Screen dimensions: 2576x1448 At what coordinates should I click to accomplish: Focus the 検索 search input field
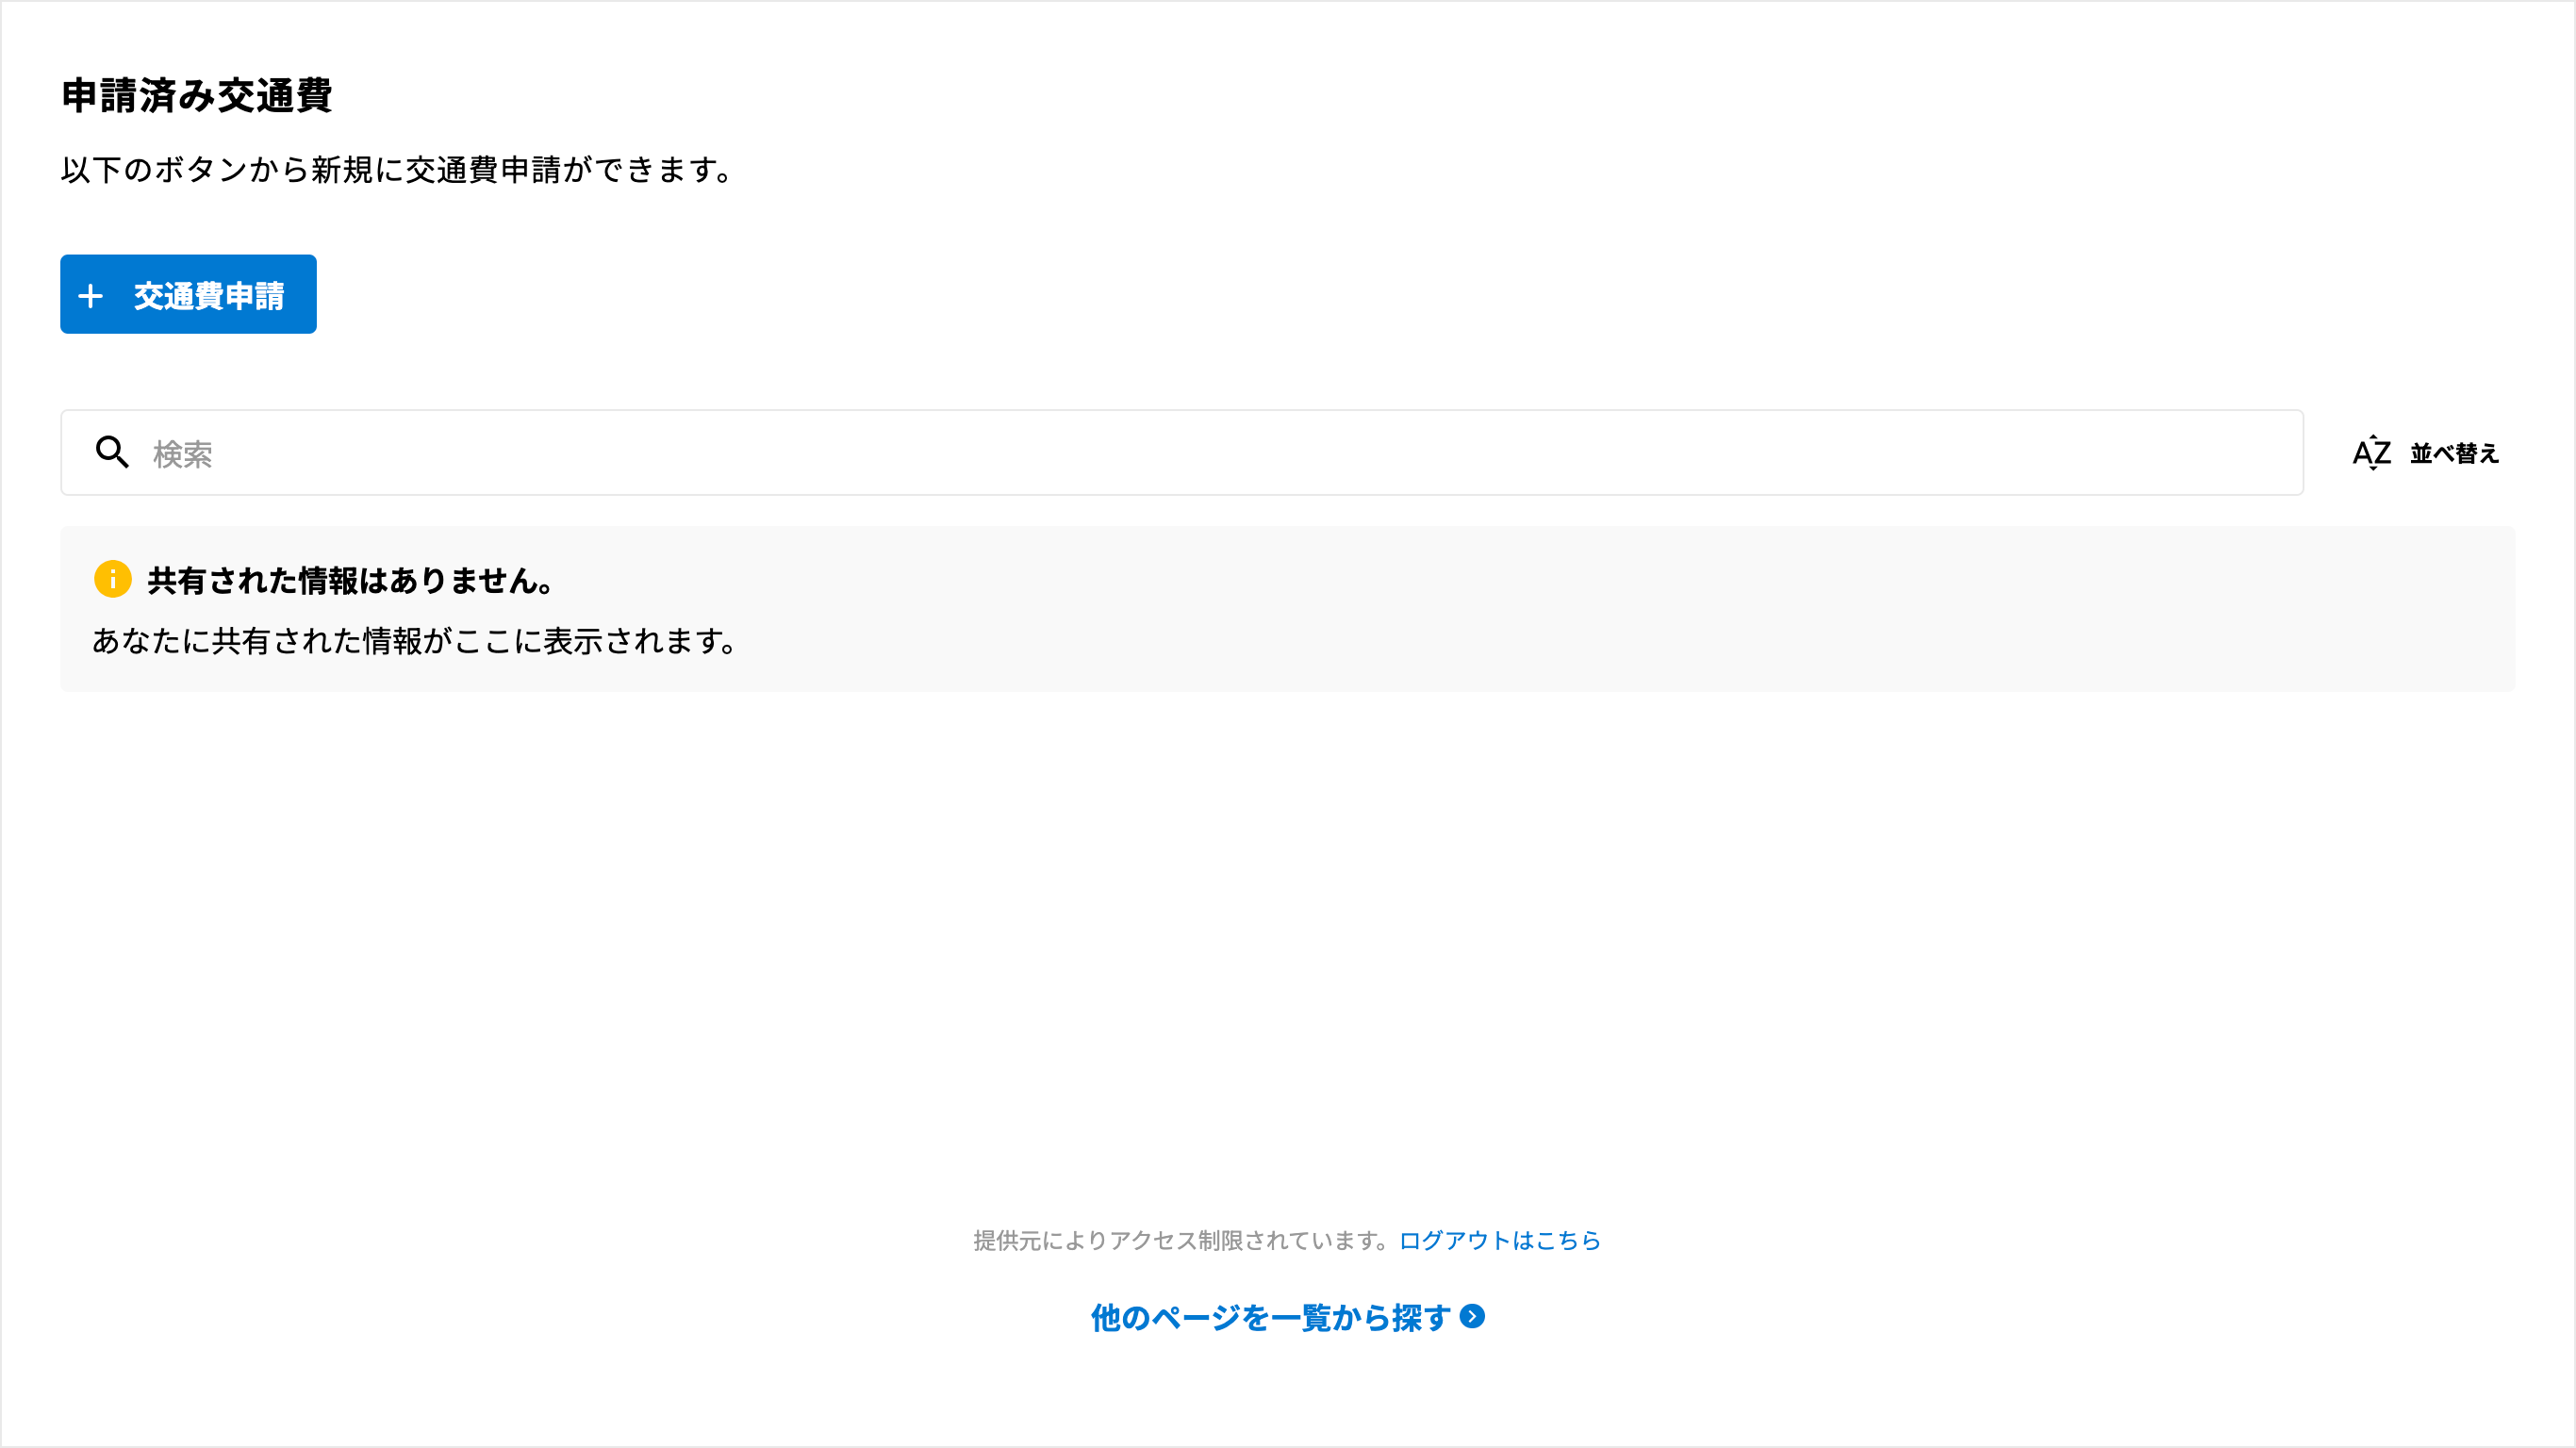click(1182, 453)
